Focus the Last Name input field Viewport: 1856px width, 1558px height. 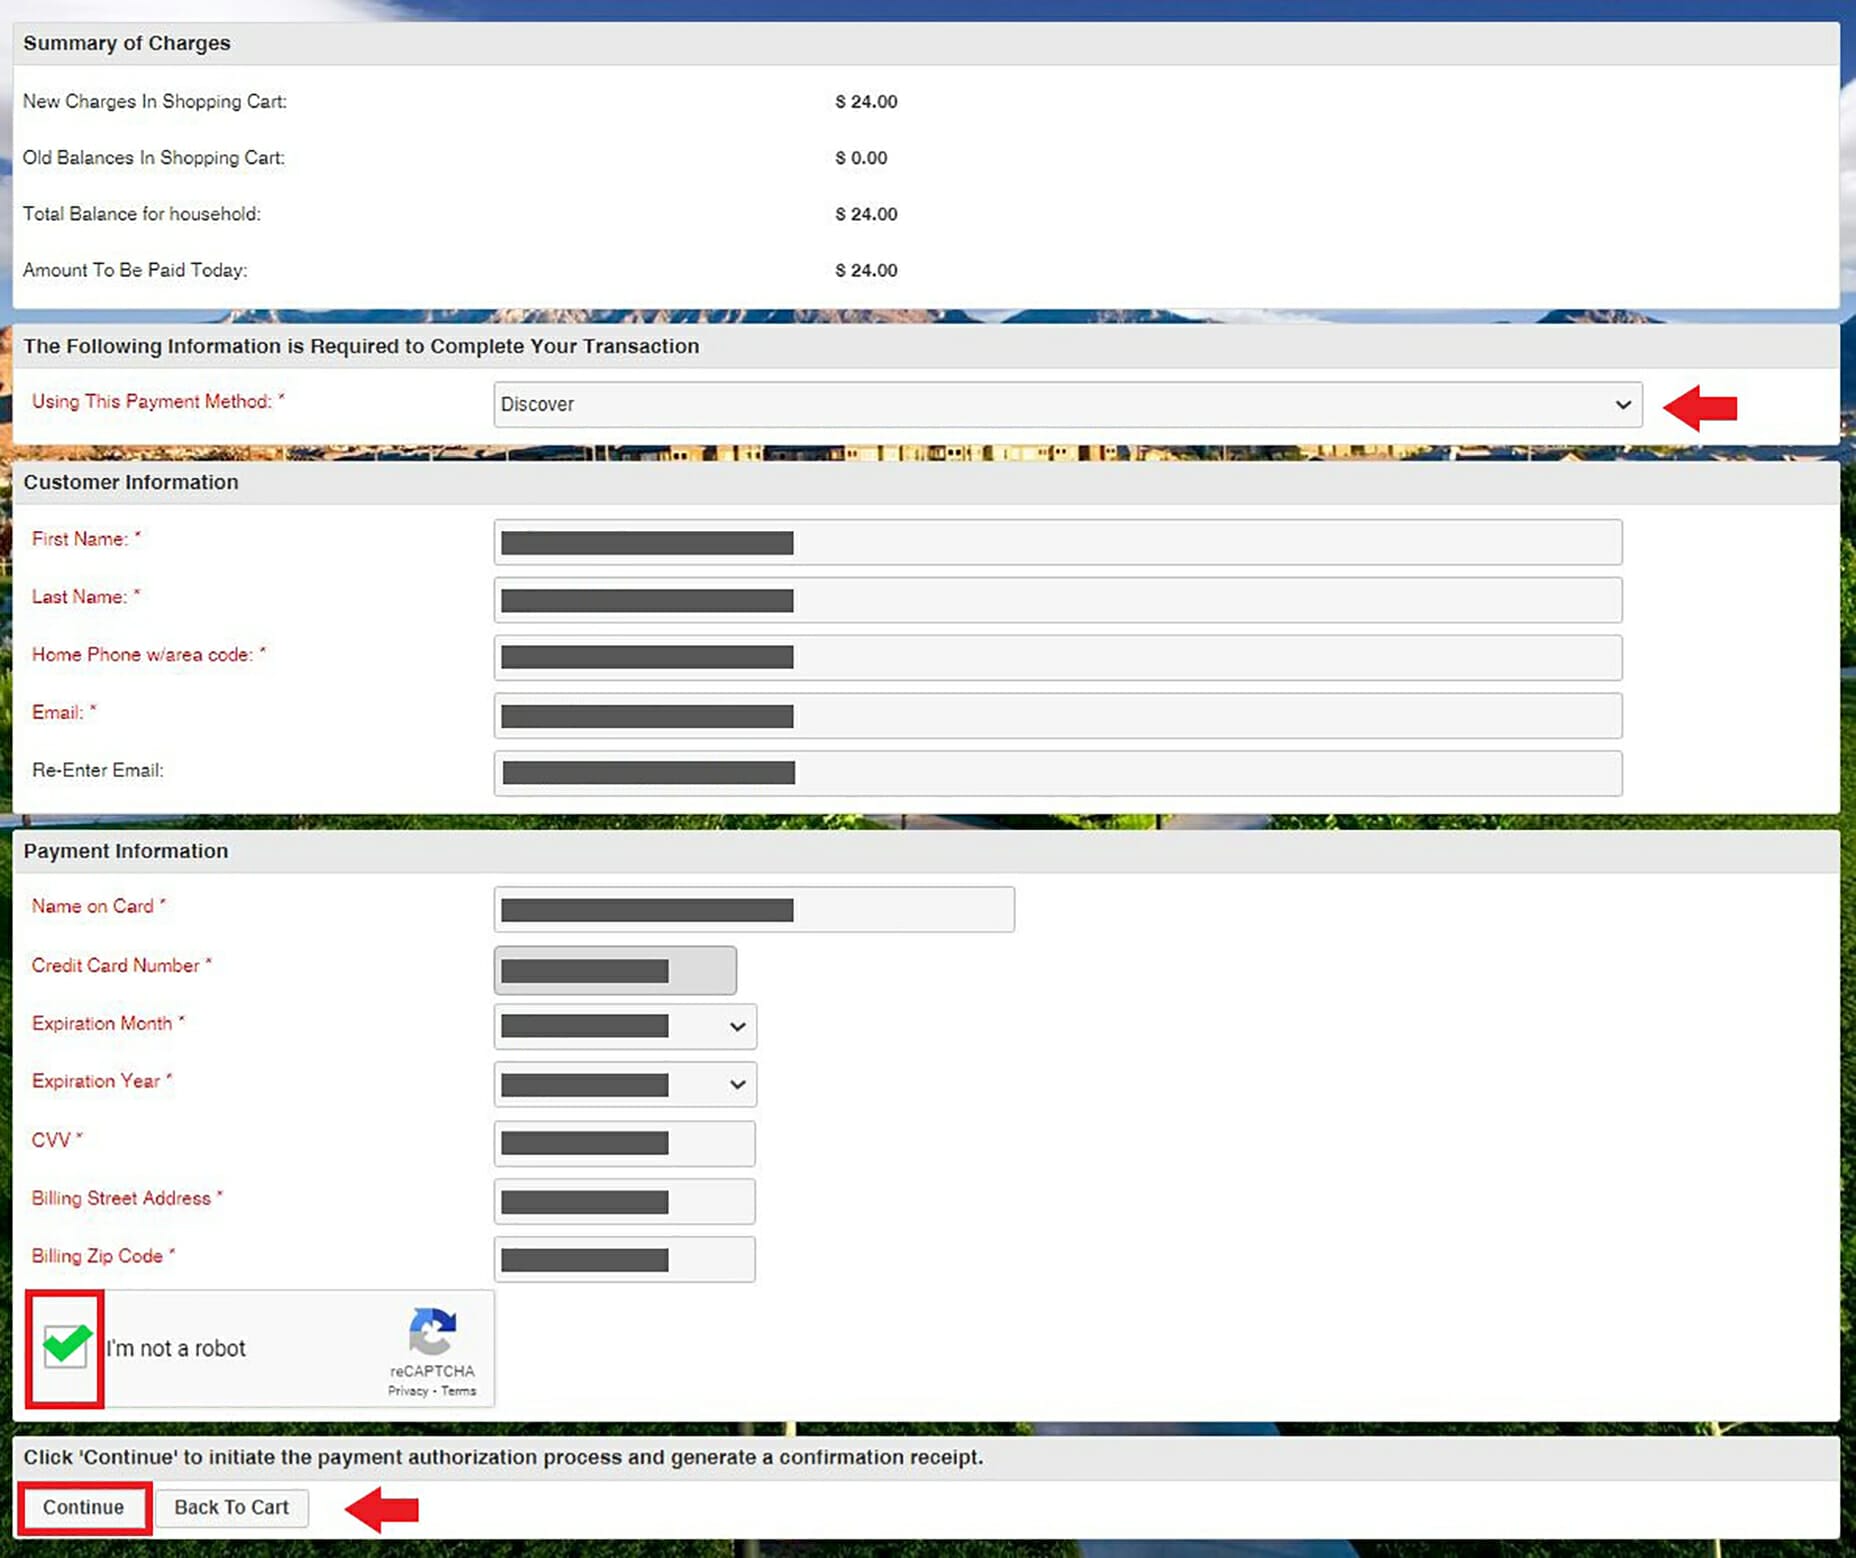pyautogui.click(x=1057, y=600)
